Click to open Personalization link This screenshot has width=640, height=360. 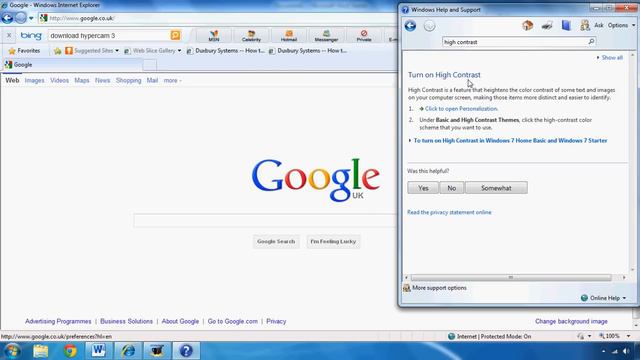[461, 109]
